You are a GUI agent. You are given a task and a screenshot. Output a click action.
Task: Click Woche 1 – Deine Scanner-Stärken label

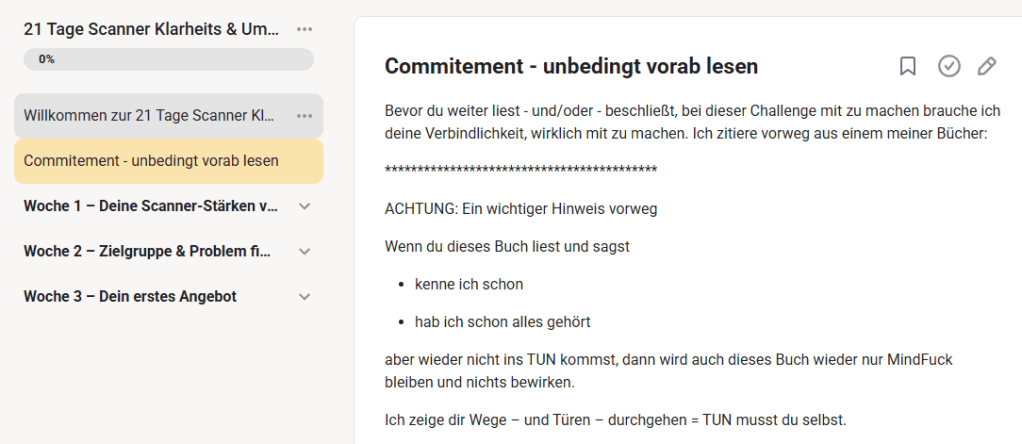pos(150,206)
